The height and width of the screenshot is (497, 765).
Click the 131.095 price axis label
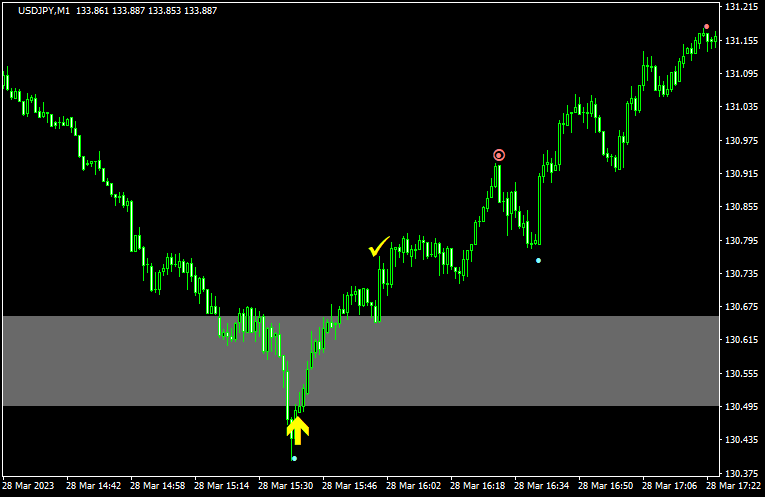click(740, 74)
